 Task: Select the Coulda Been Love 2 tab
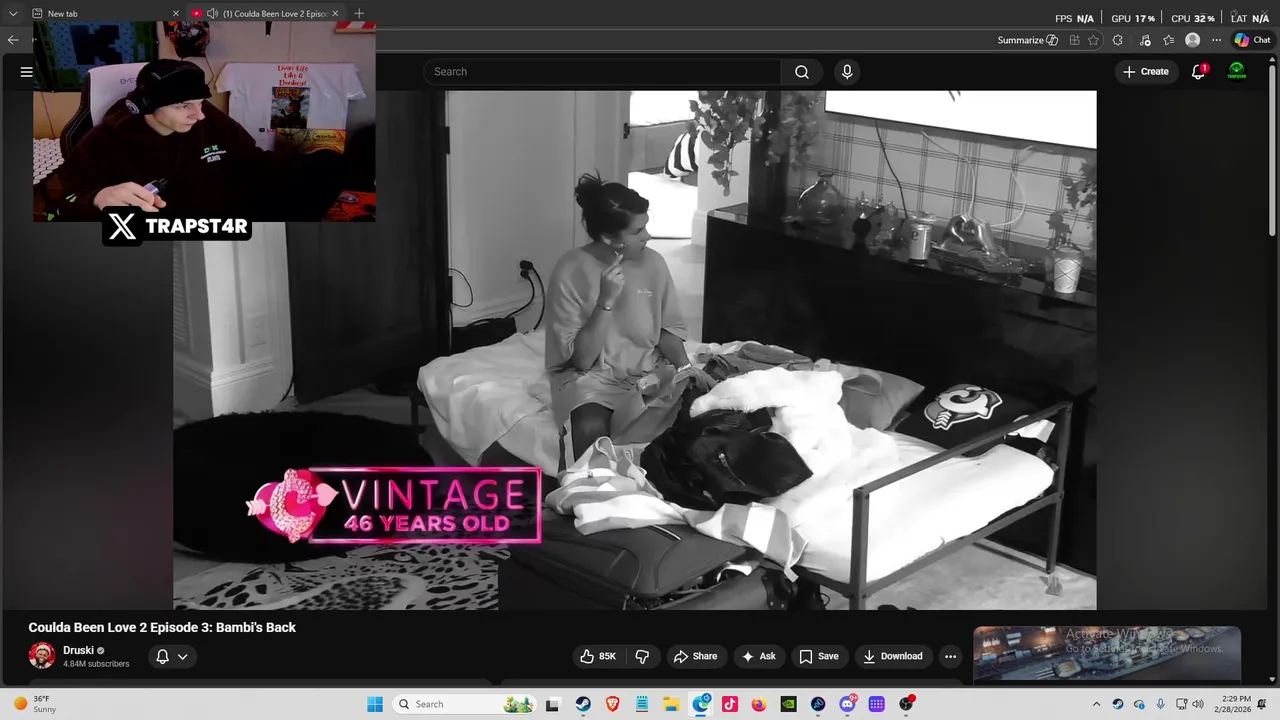[x=267, y=13]
